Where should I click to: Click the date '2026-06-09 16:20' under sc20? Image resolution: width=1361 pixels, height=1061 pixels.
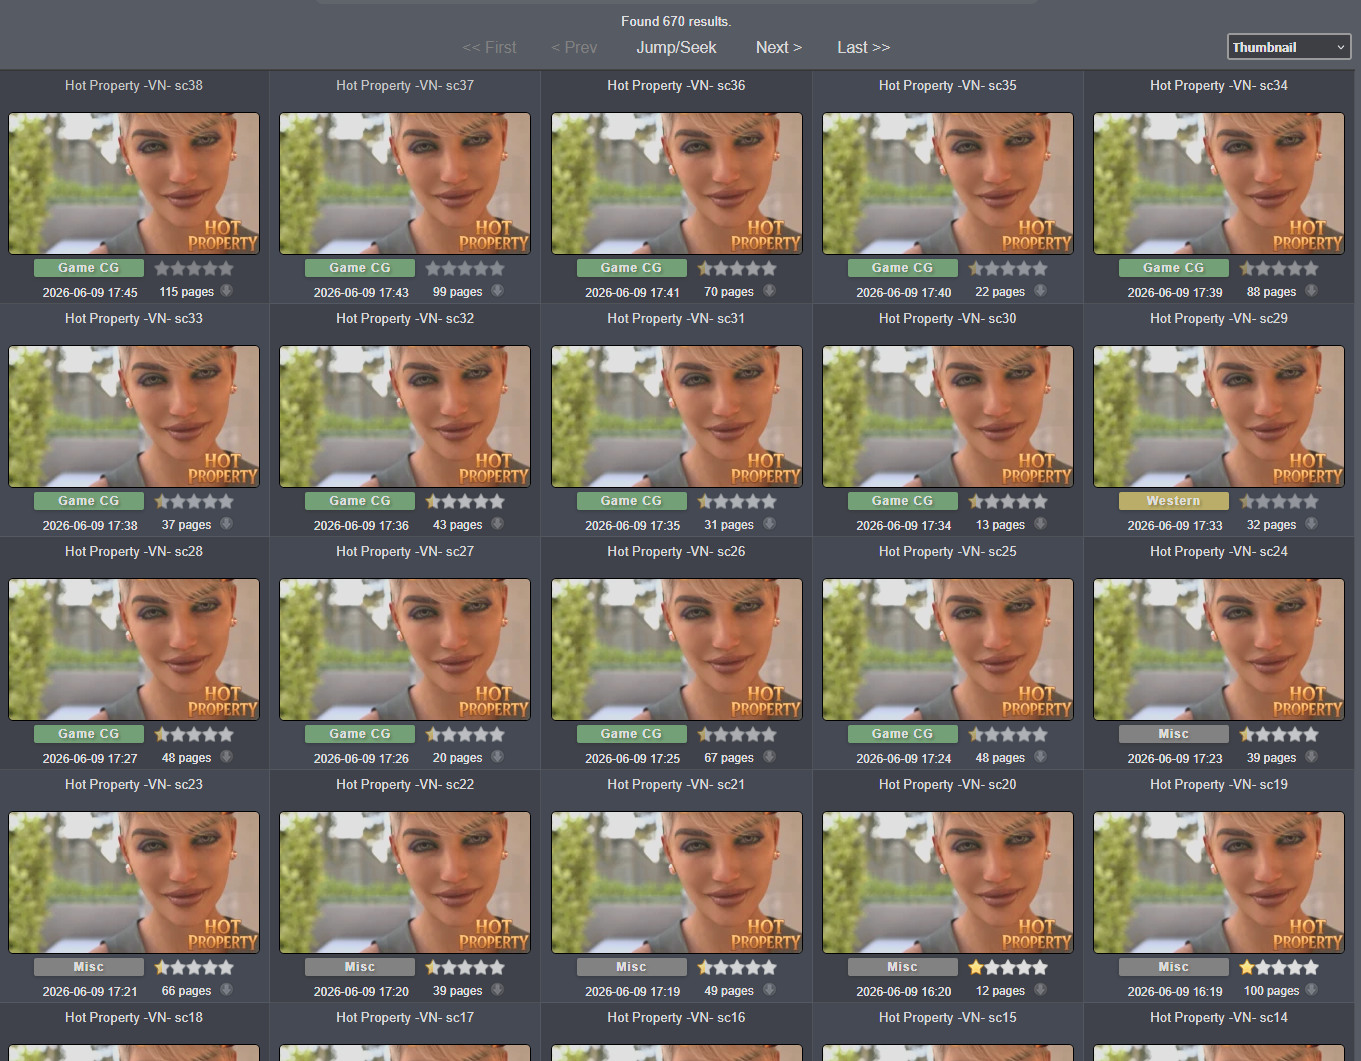point(904,991)
